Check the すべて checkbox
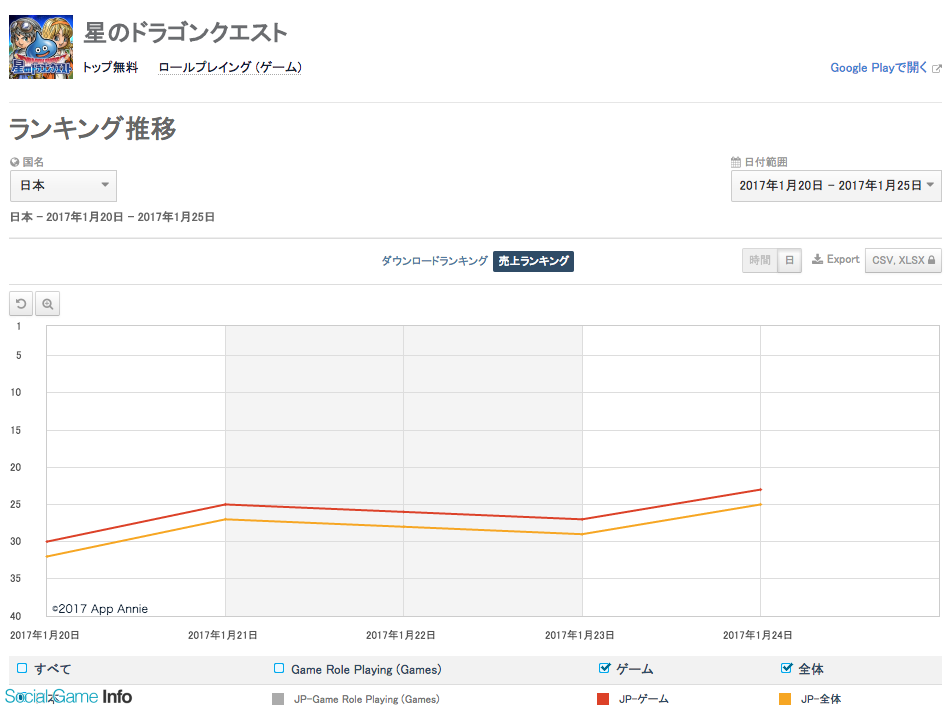This screenshot has height=709, width=949. pyautogui.click(x=22, y=668)
